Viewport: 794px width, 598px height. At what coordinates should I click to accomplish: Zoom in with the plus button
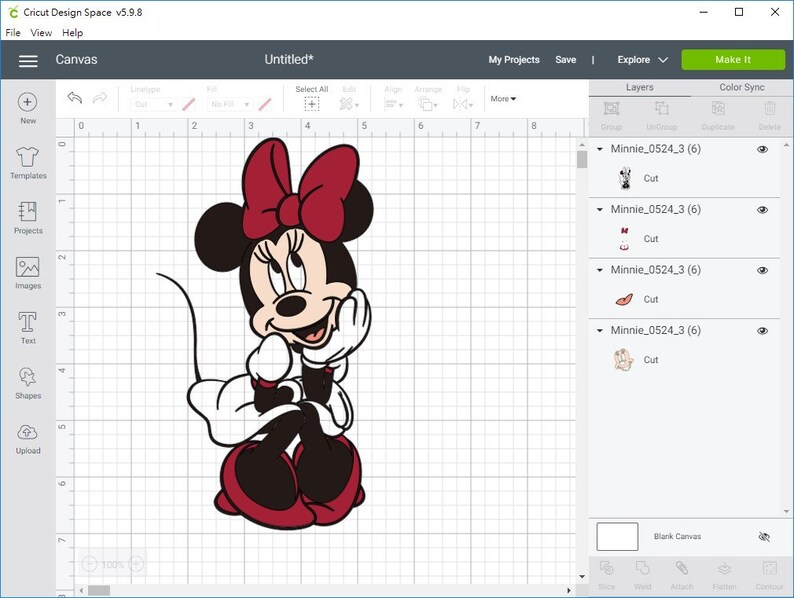click(x=136, y=564)
